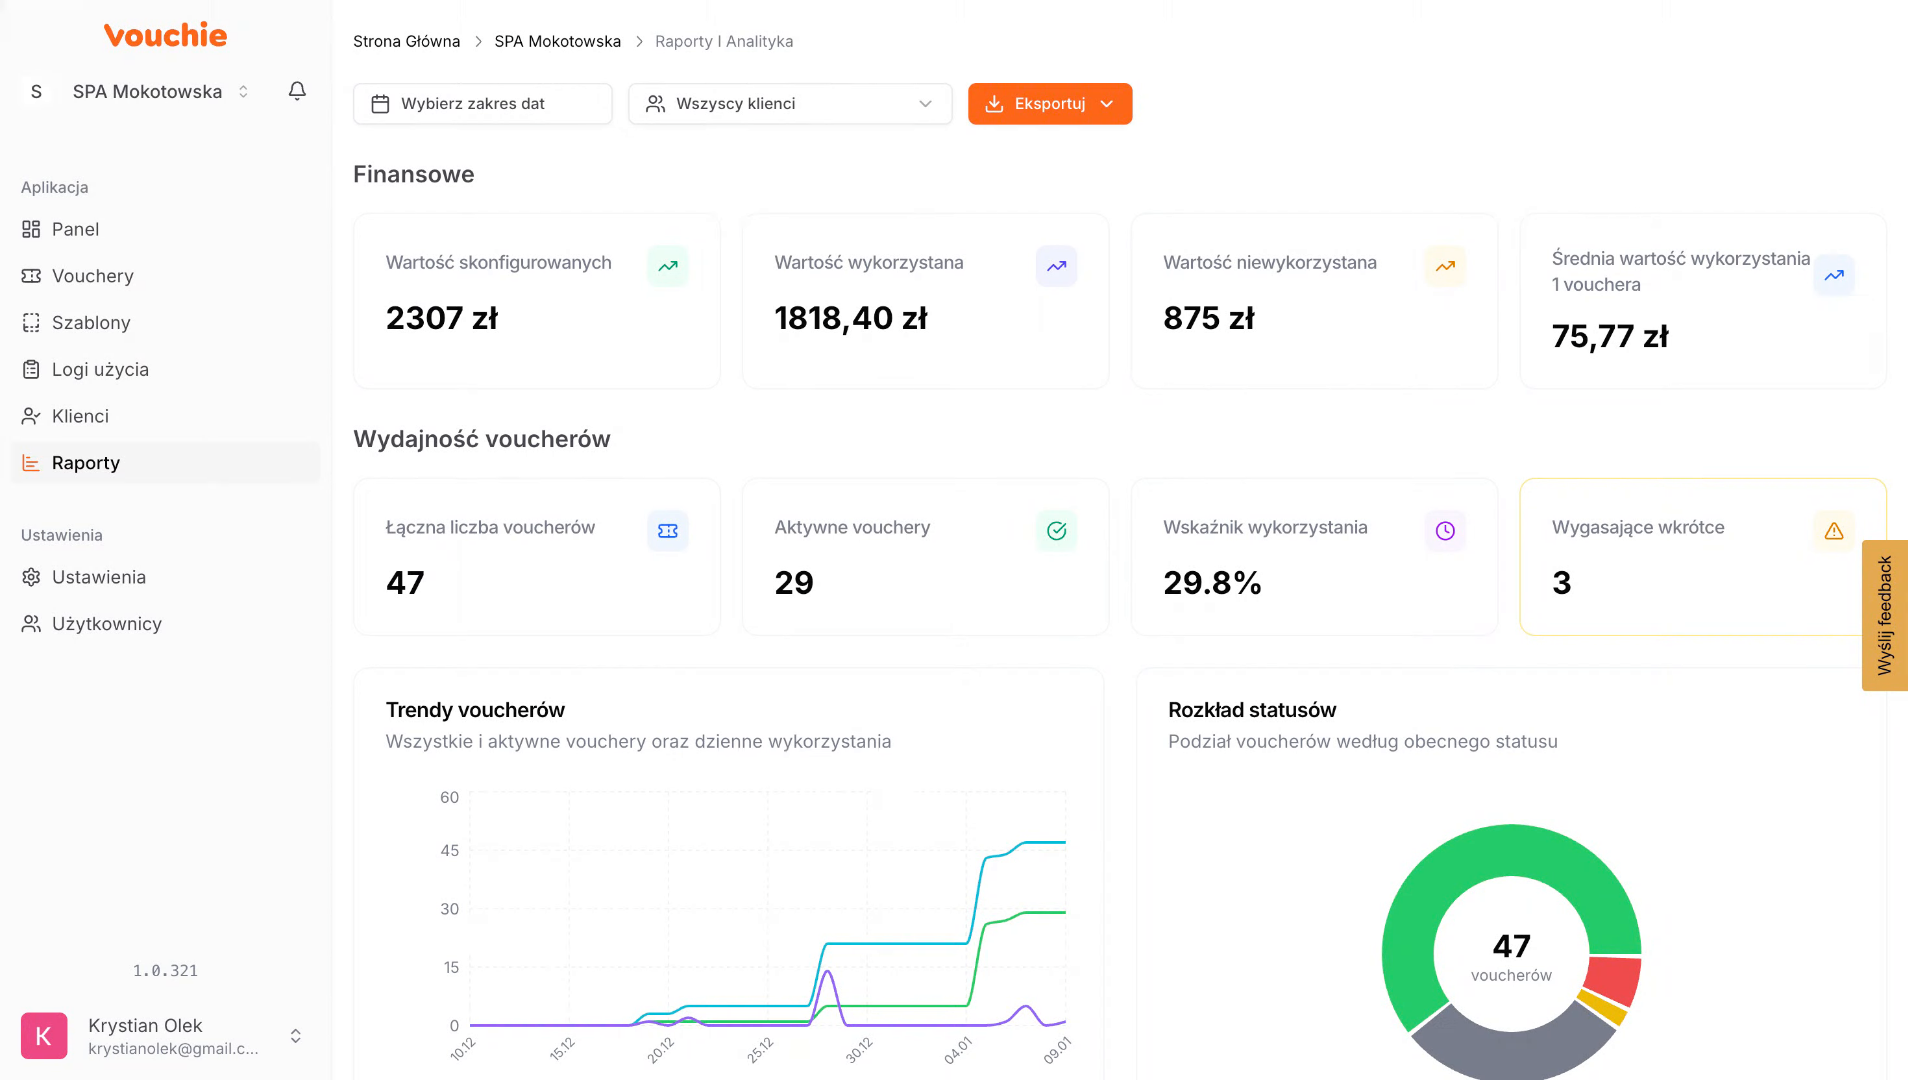This screenshot has width=1908, height=1080.
Task: Click the Vouchie logo
Action: pyautogui.click(x=165, y=35)
